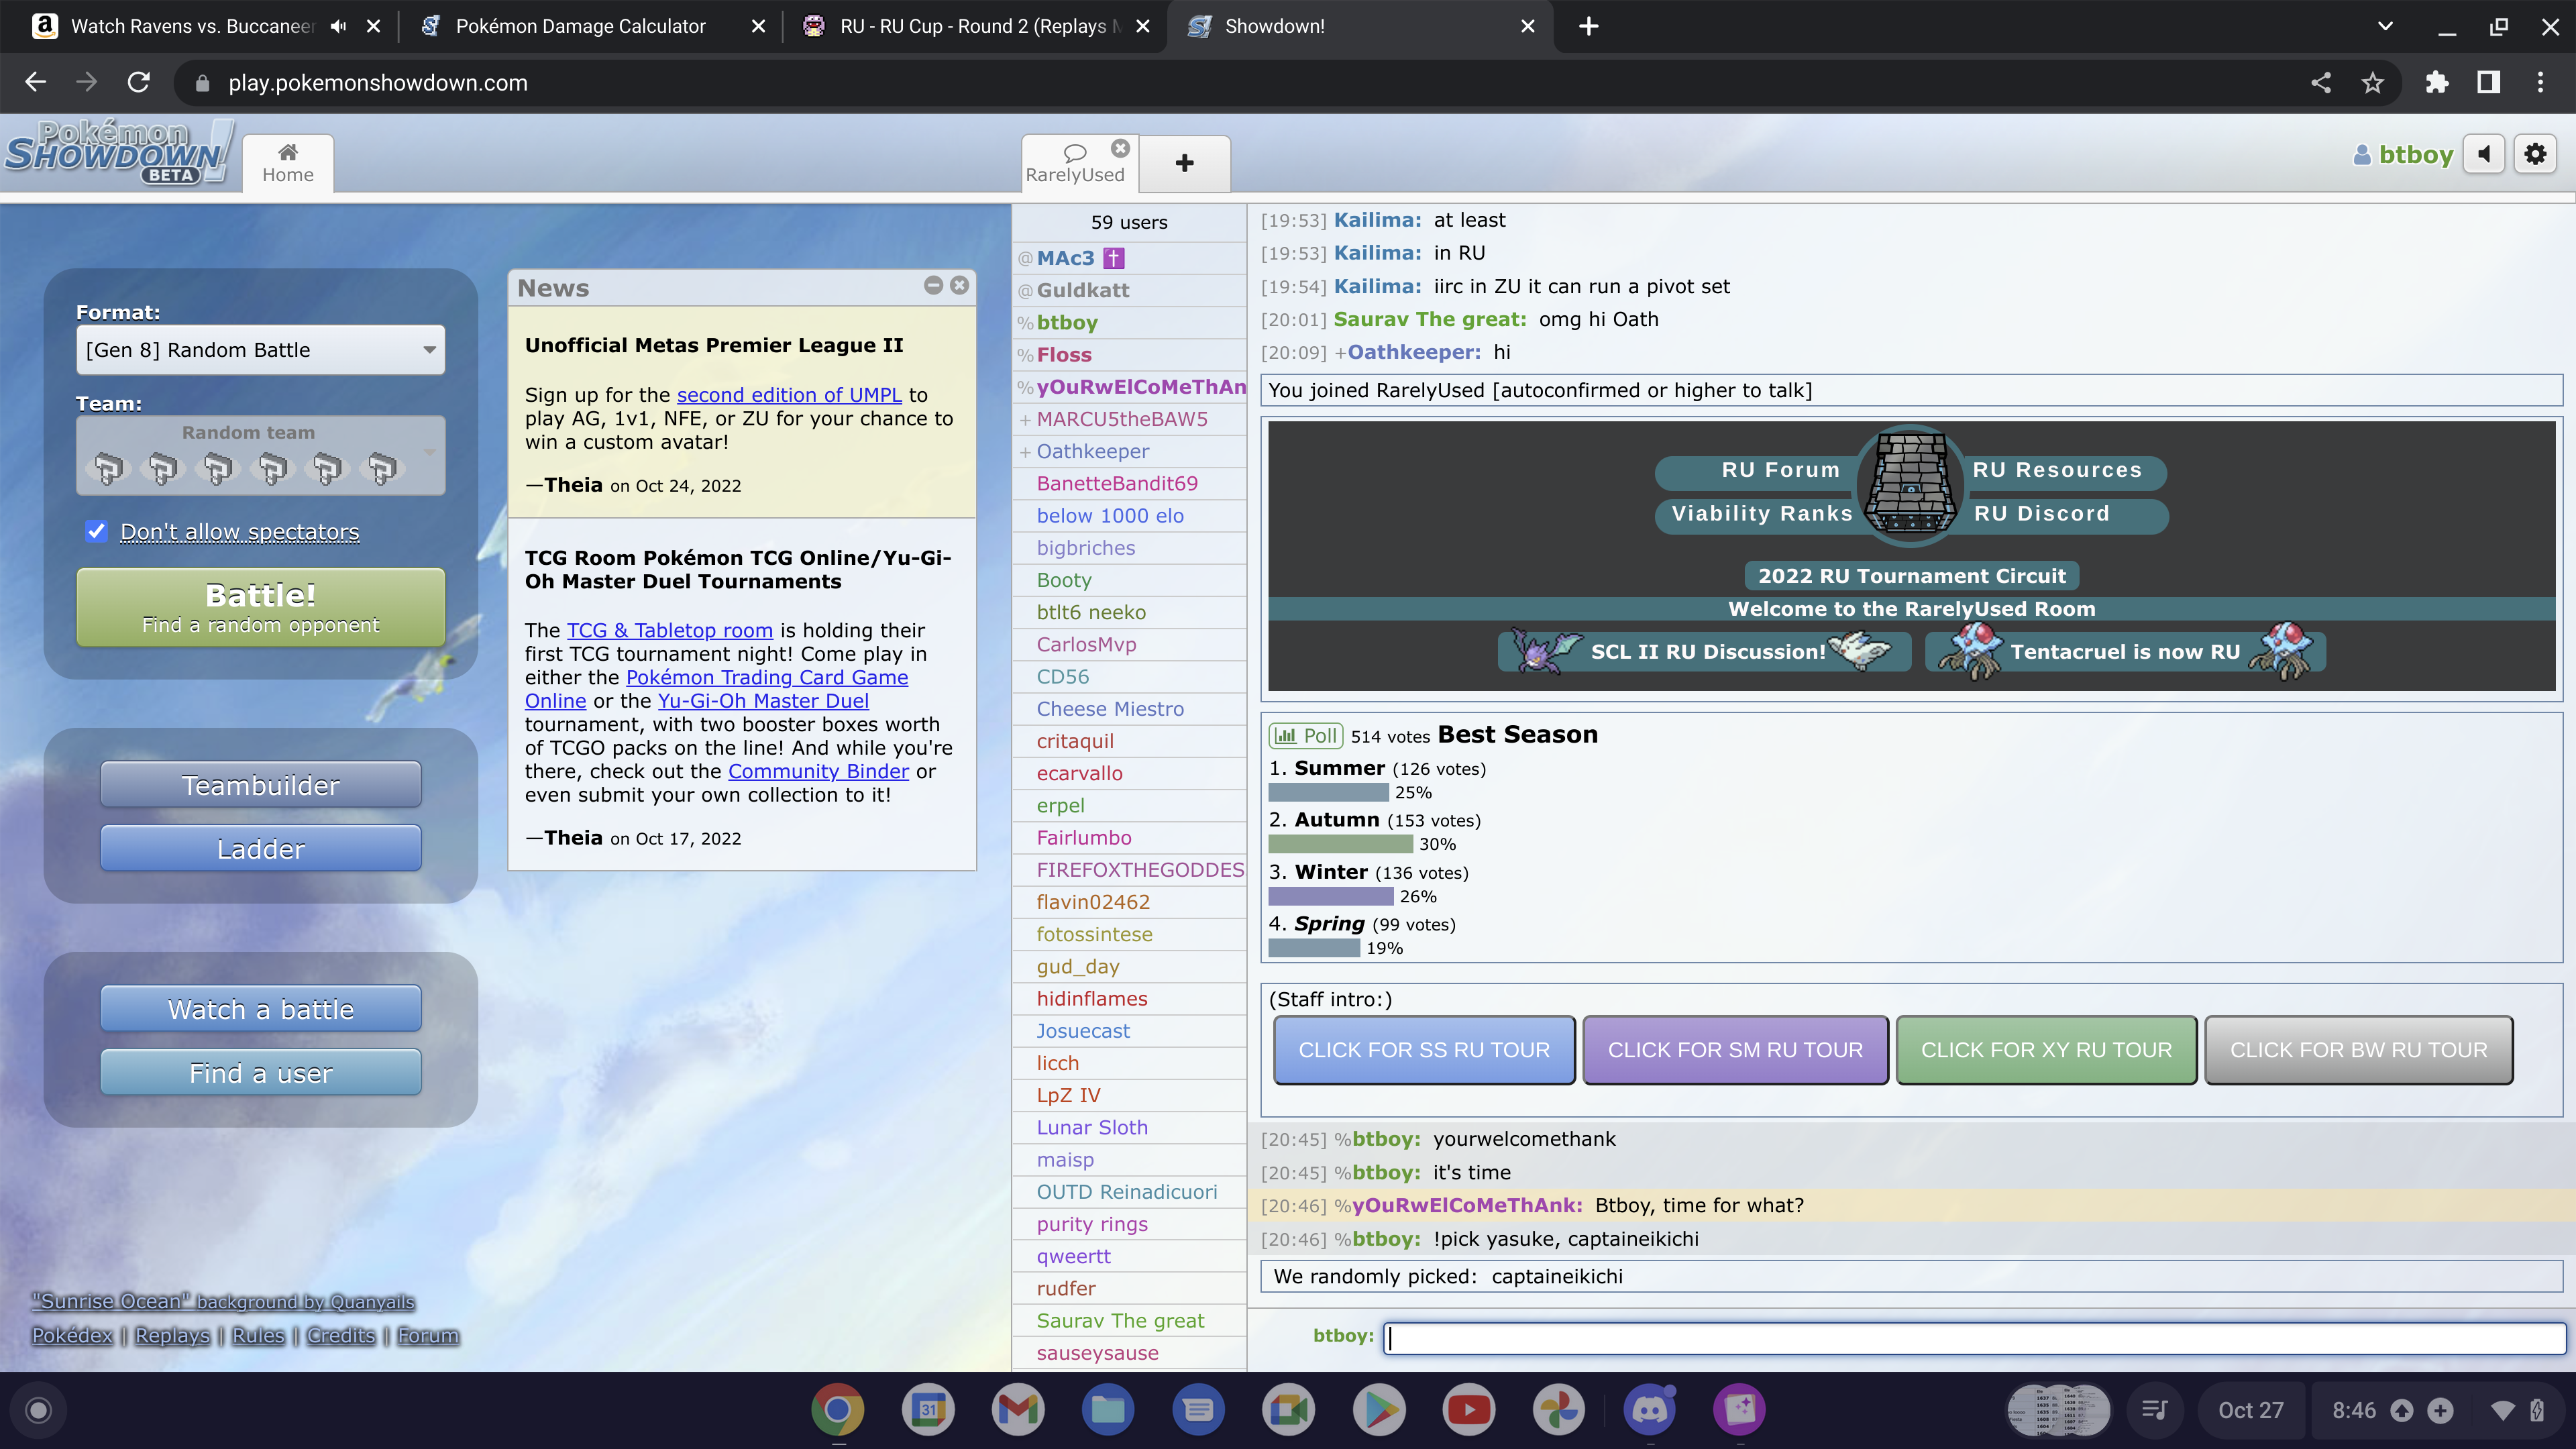Switch to RU Cup Round 2 browser tab
This screenshot has height=1449, width=2576.
click(975, 27)
